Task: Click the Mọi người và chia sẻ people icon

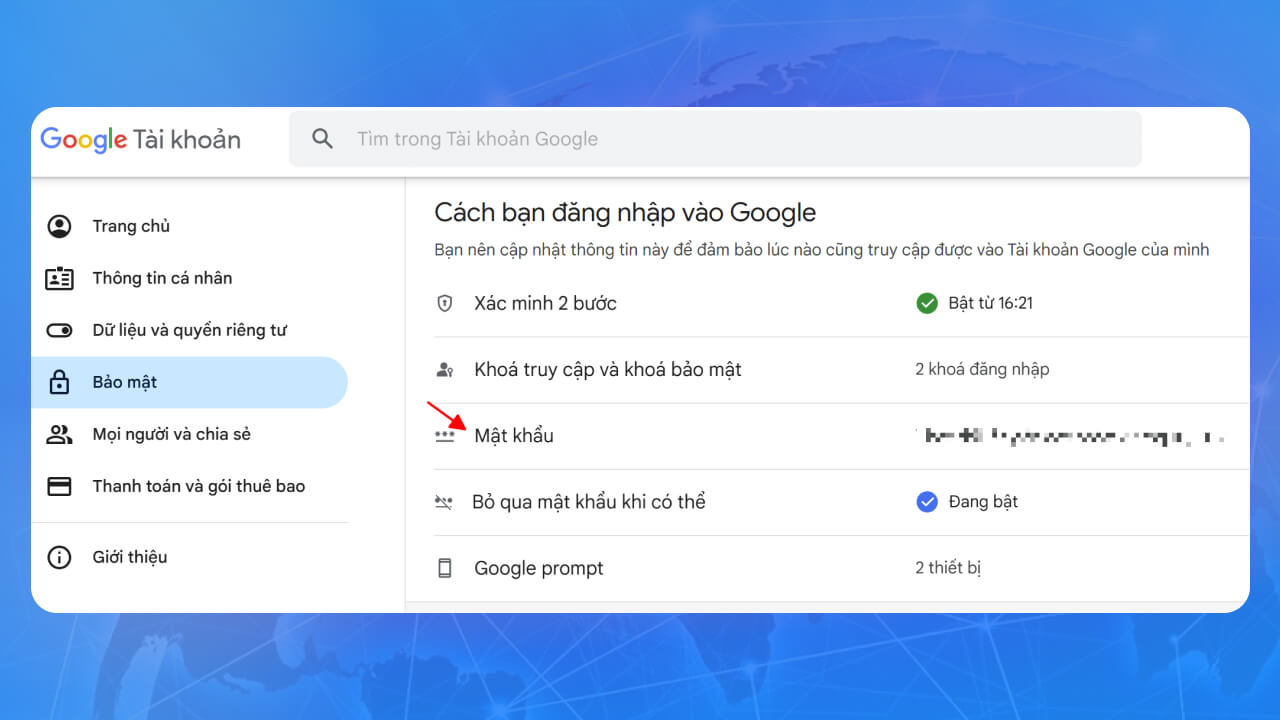Action: tap(60, 434)
